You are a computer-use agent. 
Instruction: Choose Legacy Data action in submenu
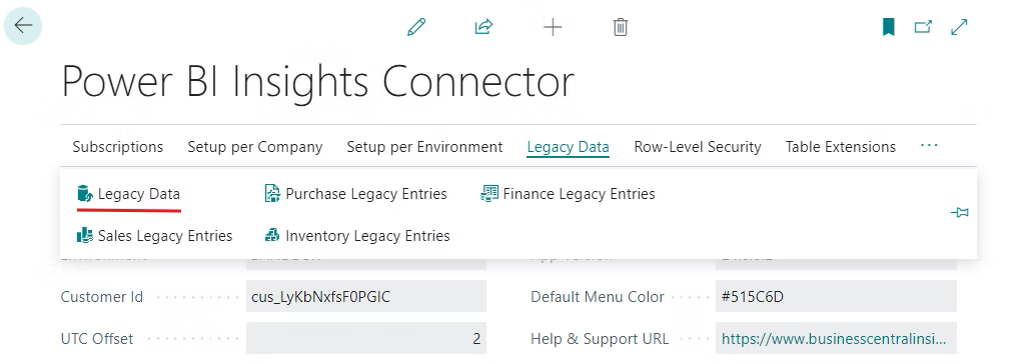pos(139,194)
